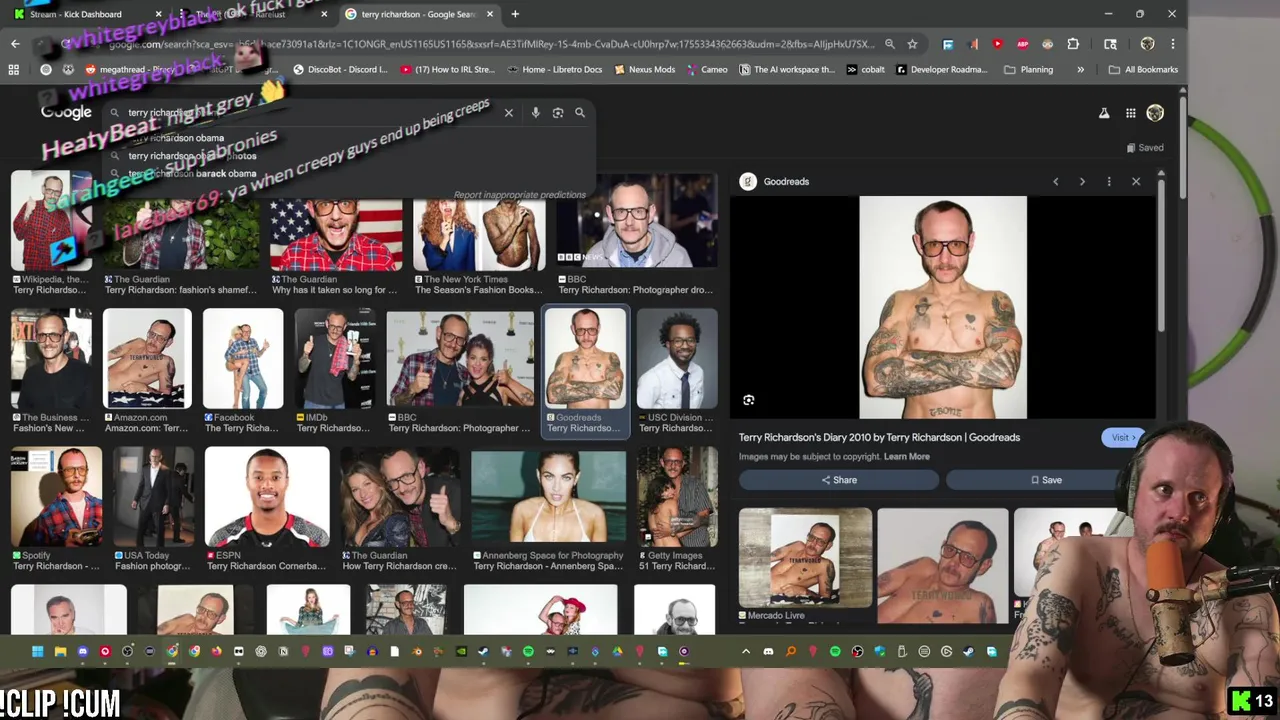Screen dimensions: 1280x720
Task: Open the Home - Libretro Docs bookmark
Action: [x=555, y=70]
